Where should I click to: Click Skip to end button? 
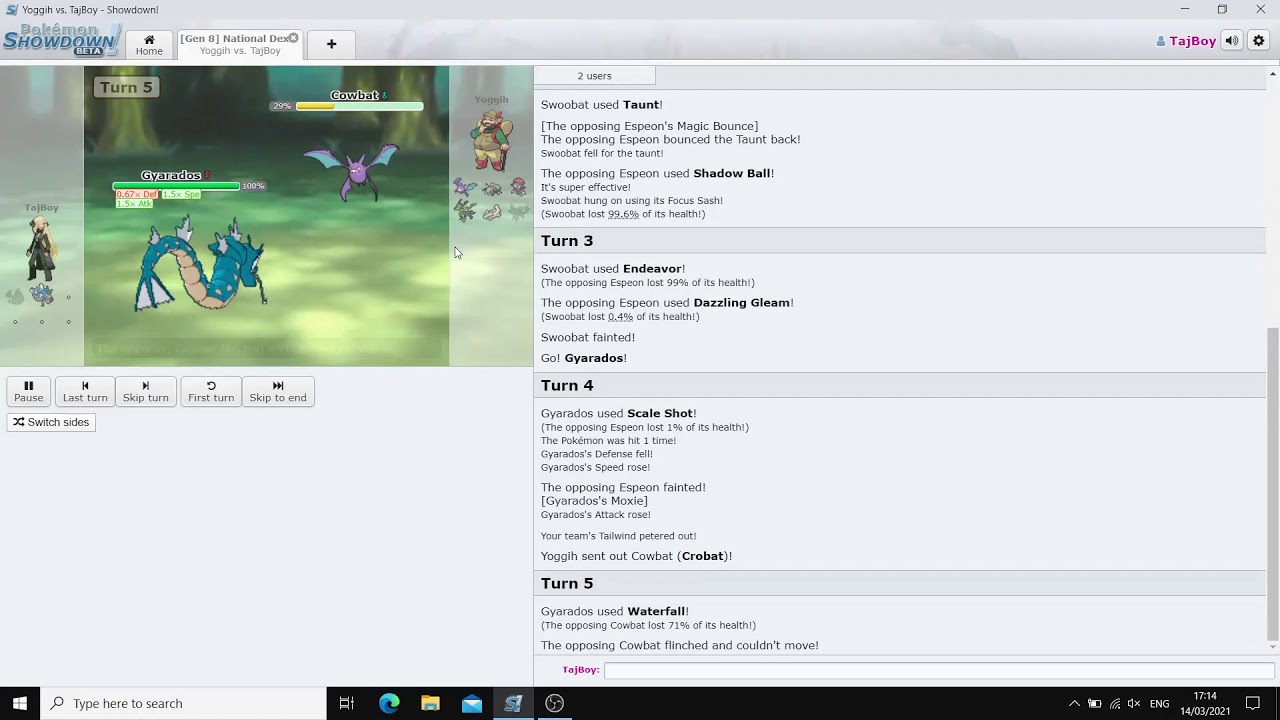pyautogui.click(x=278, y=391)
